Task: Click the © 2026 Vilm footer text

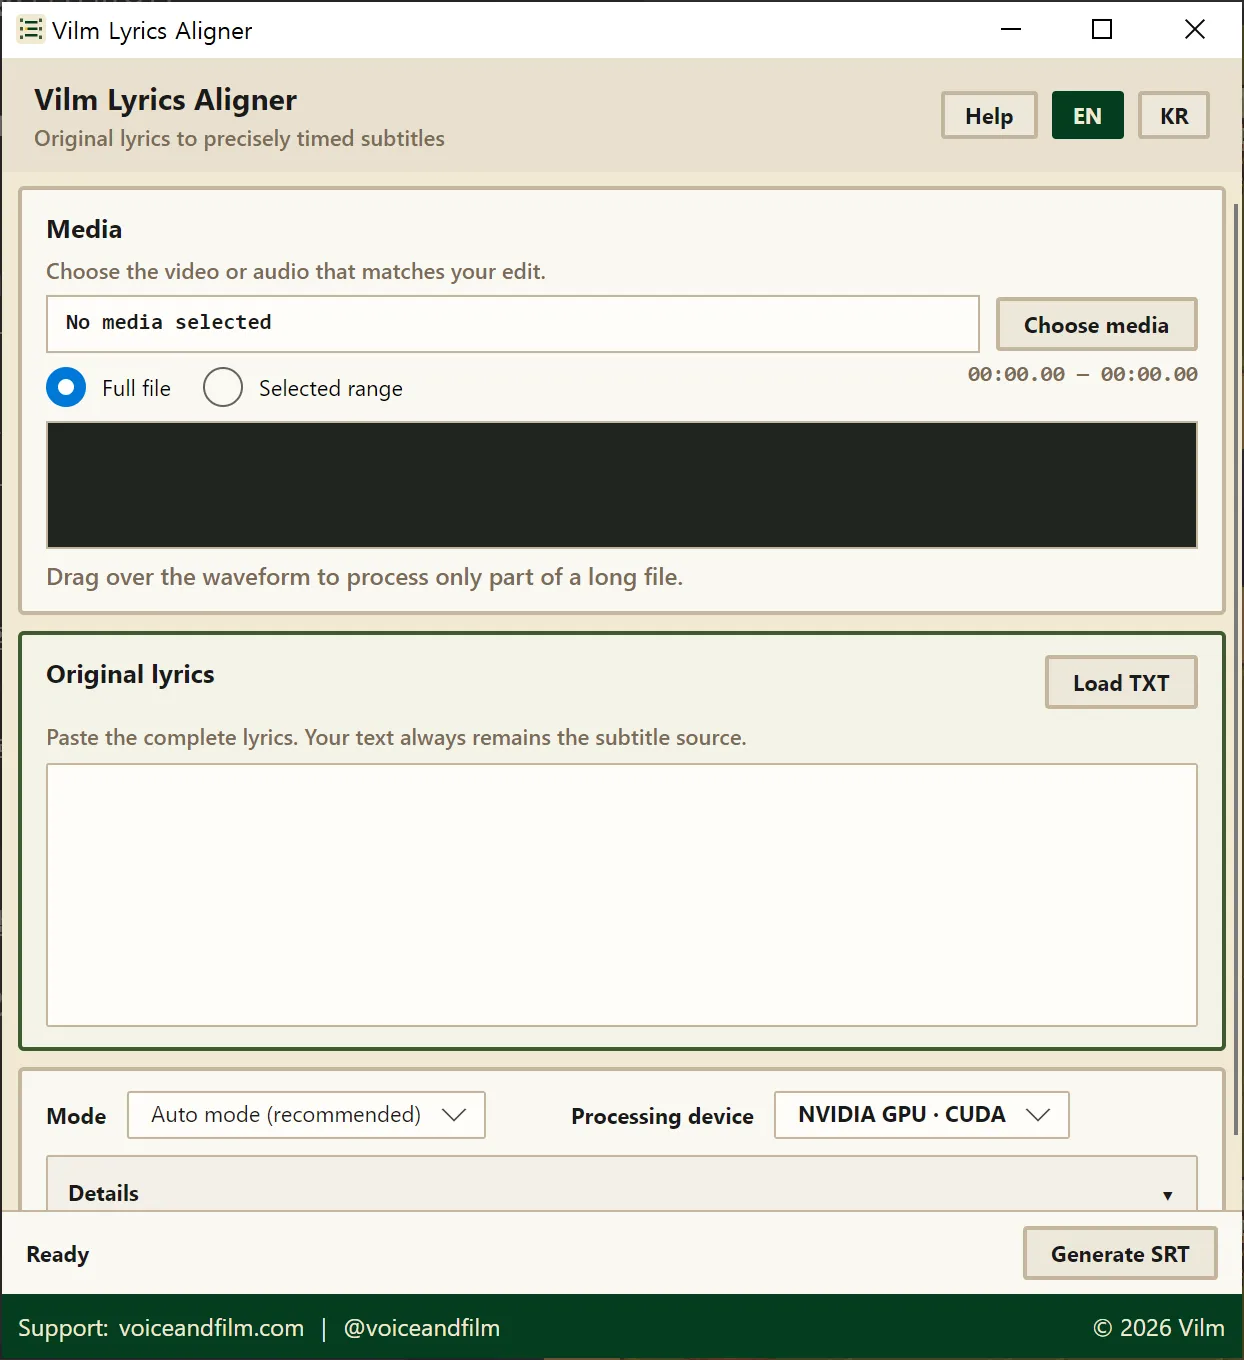Action: 1158,1328
